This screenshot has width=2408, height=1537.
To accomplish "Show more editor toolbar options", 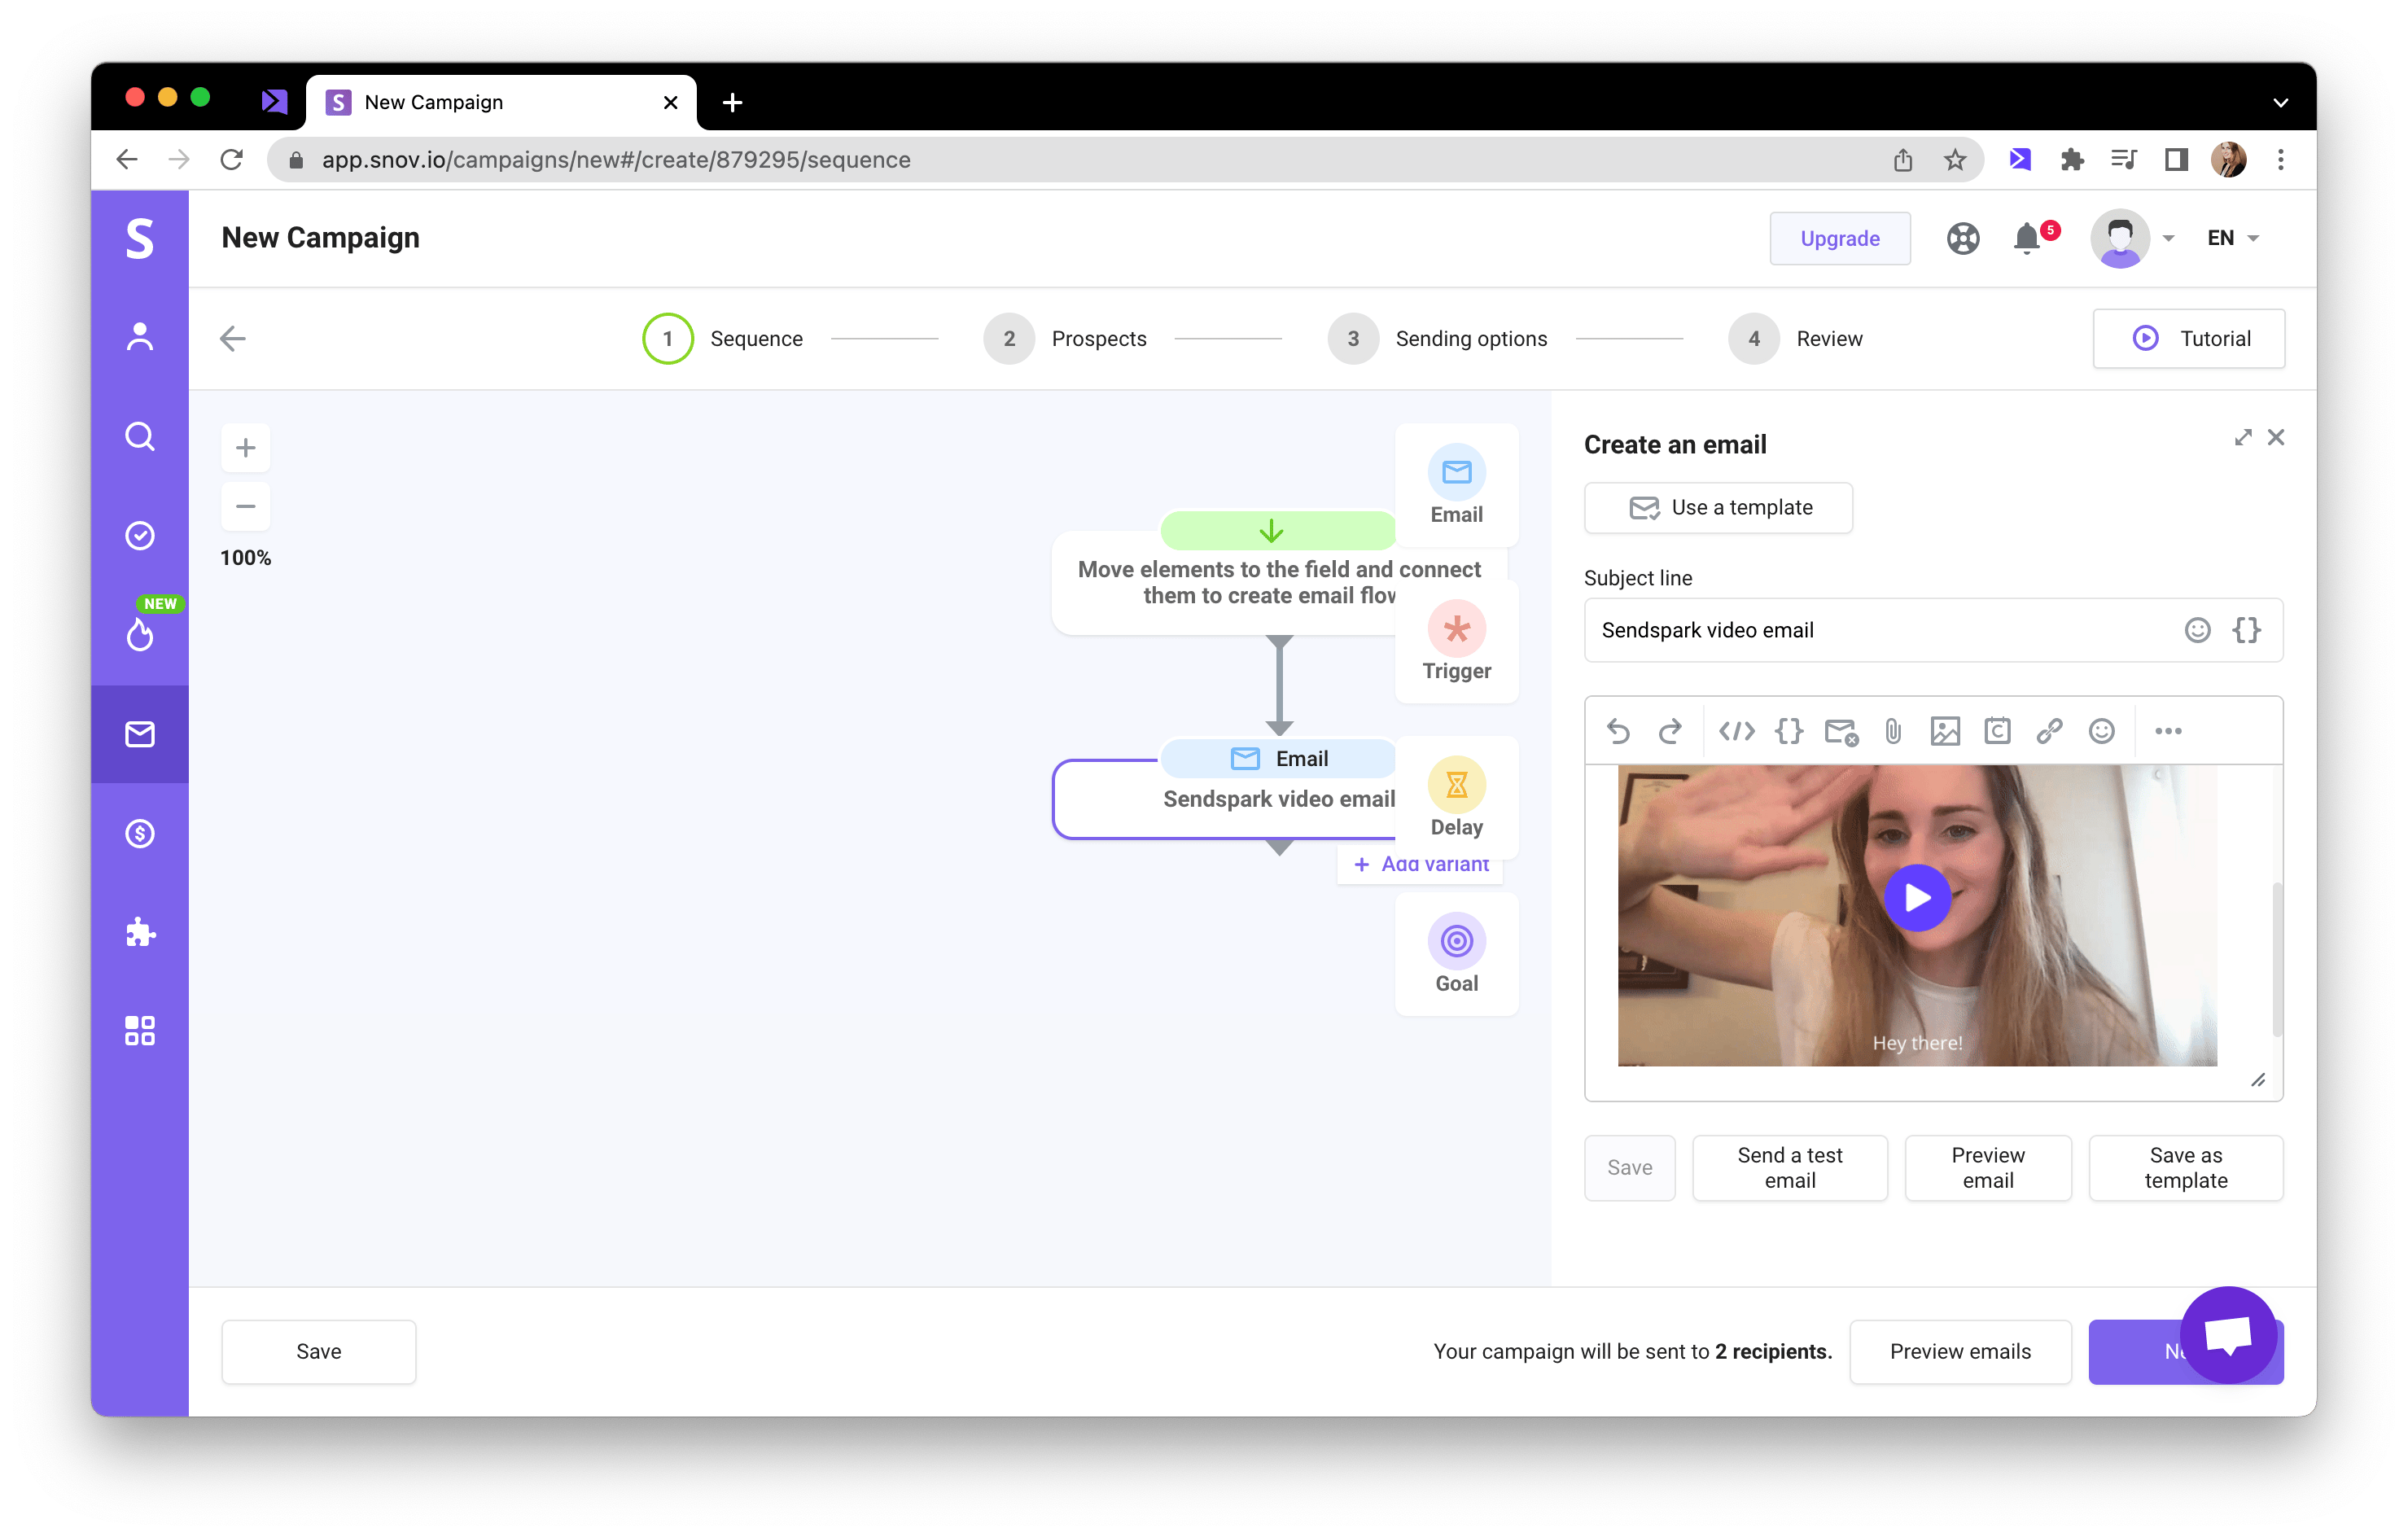I will [2168, 731].
